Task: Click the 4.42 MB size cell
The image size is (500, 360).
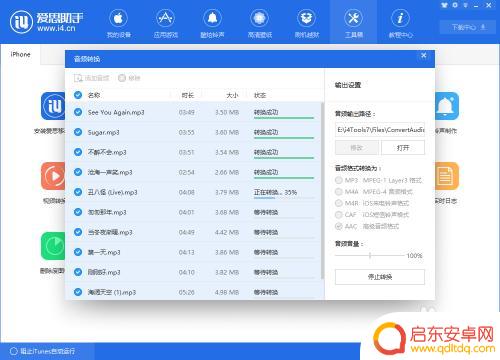Action: coord(227,232)
